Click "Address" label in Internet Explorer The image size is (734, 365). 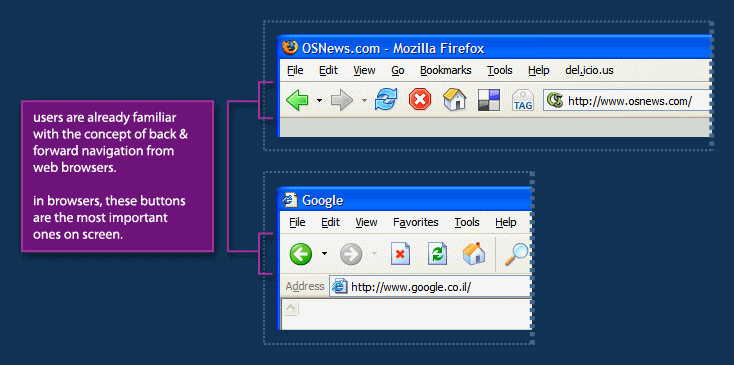305,286
